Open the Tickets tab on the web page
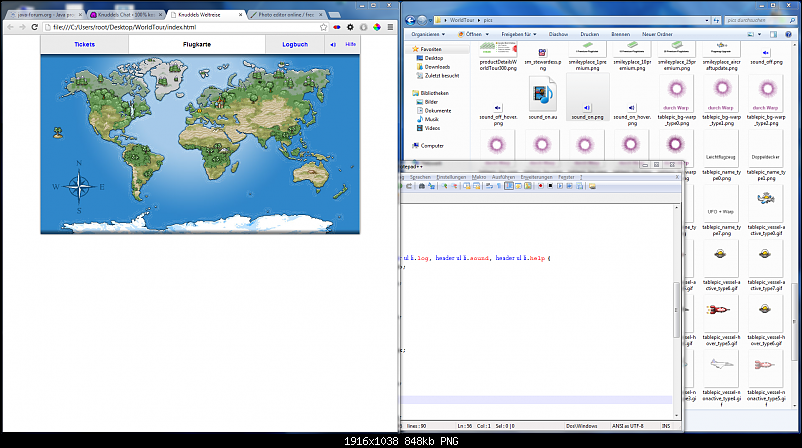The height and width of the screenshot is (448, 802). point(84,44)
